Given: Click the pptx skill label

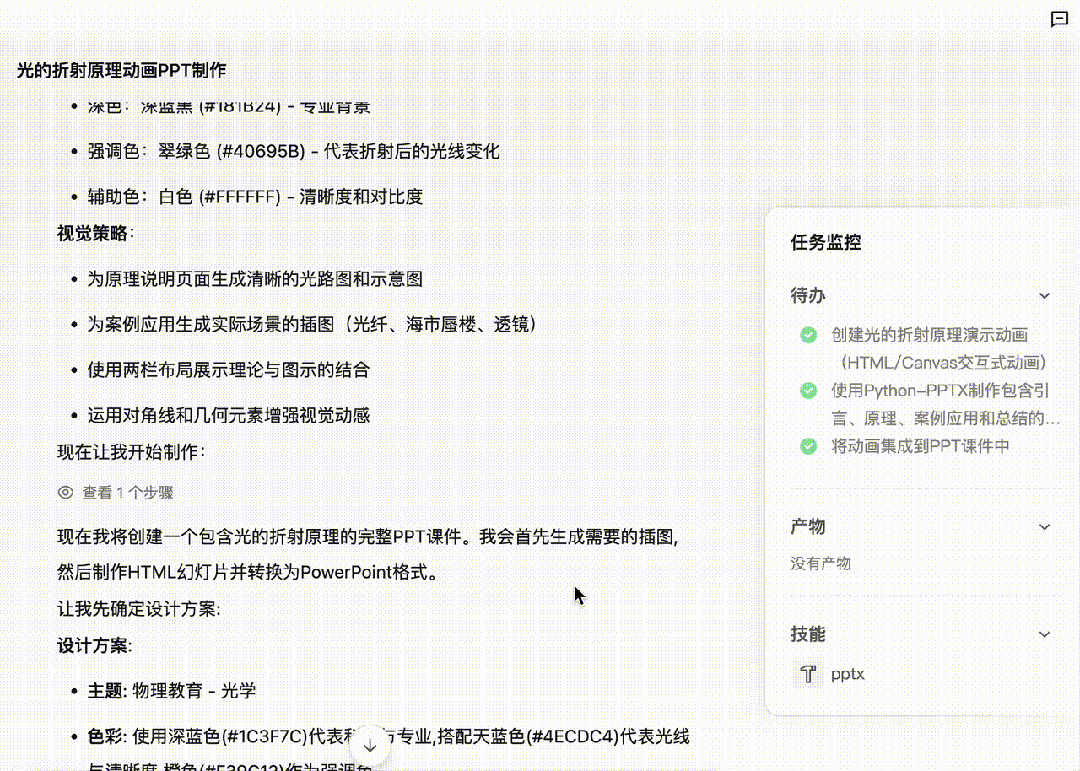Looking at the screenshot, I should 847,674.
